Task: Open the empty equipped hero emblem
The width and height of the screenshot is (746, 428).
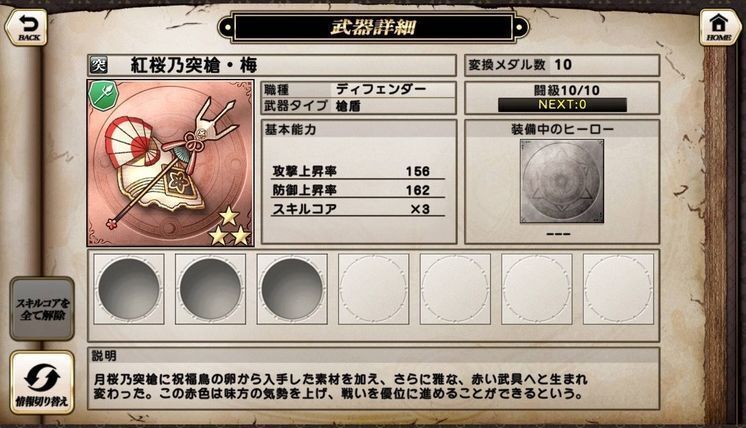Action: point(562,181)
